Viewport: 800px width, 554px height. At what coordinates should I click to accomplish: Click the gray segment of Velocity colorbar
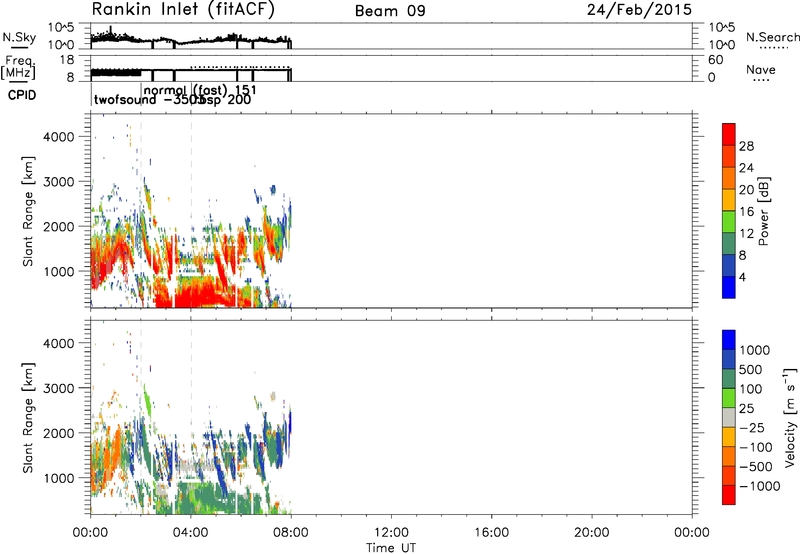click(729, 417)
